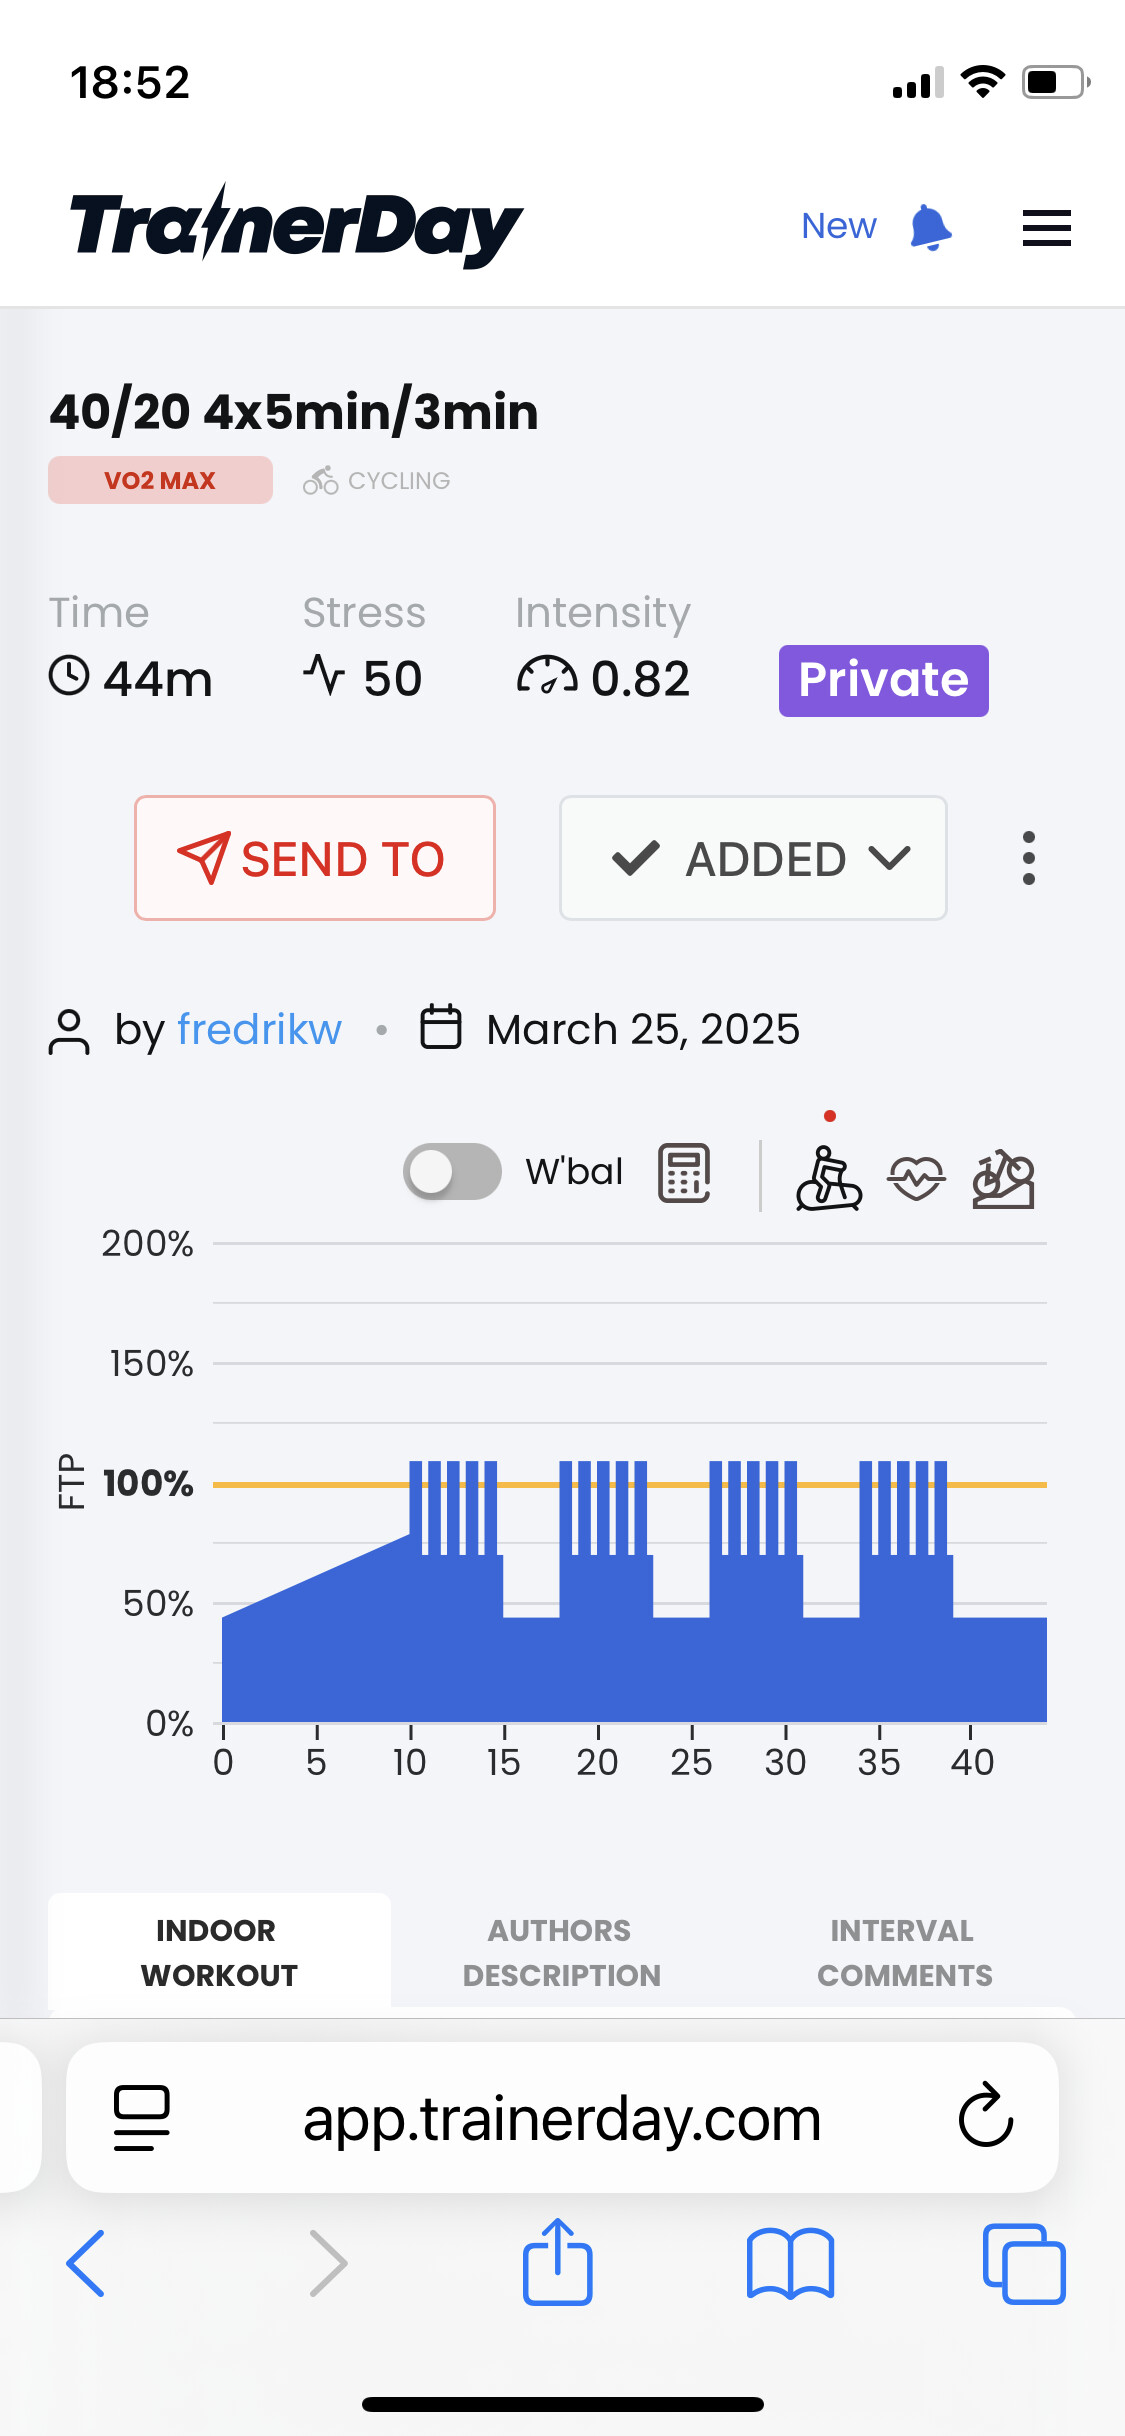Select the outdoor slope cycling icon

[x=1003, y=1178]
